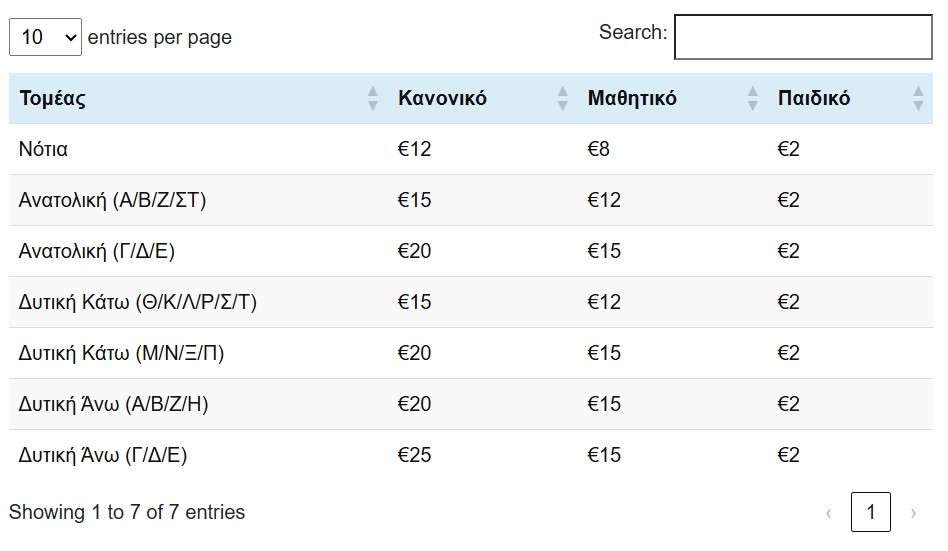Click the Ανατολική (Α/Β/Ζ/ΣΤ) row

point(112,200)
